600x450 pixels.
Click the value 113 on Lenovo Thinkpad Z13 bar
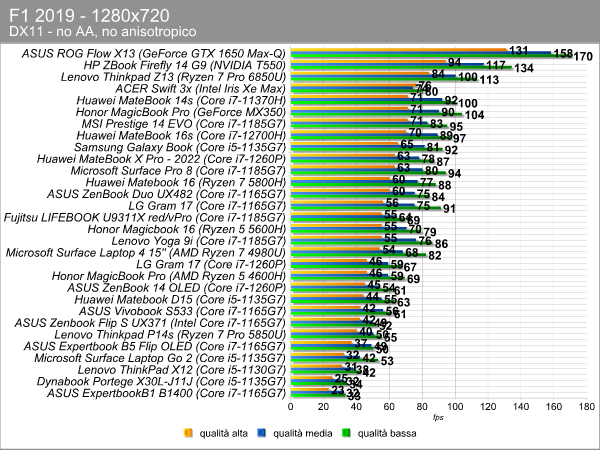[489, 80]
